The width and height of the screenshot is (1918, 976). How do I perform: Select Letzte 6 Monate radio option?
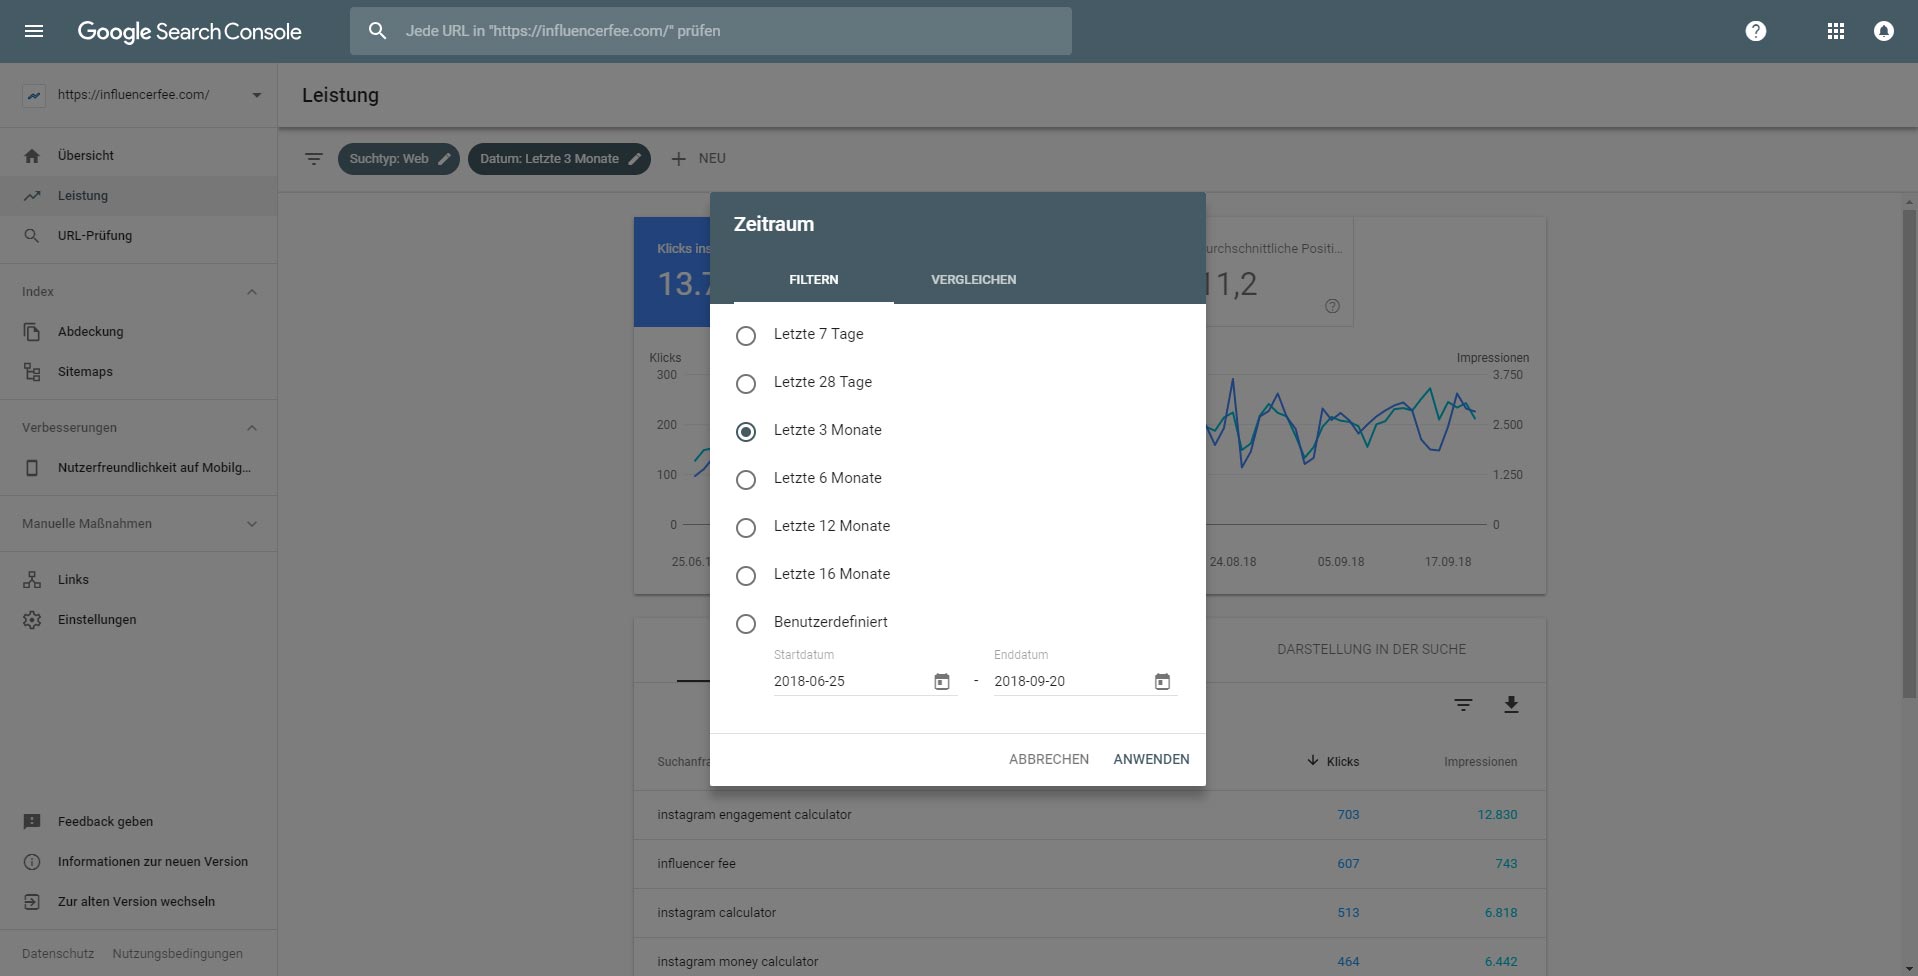pos(746,480)
